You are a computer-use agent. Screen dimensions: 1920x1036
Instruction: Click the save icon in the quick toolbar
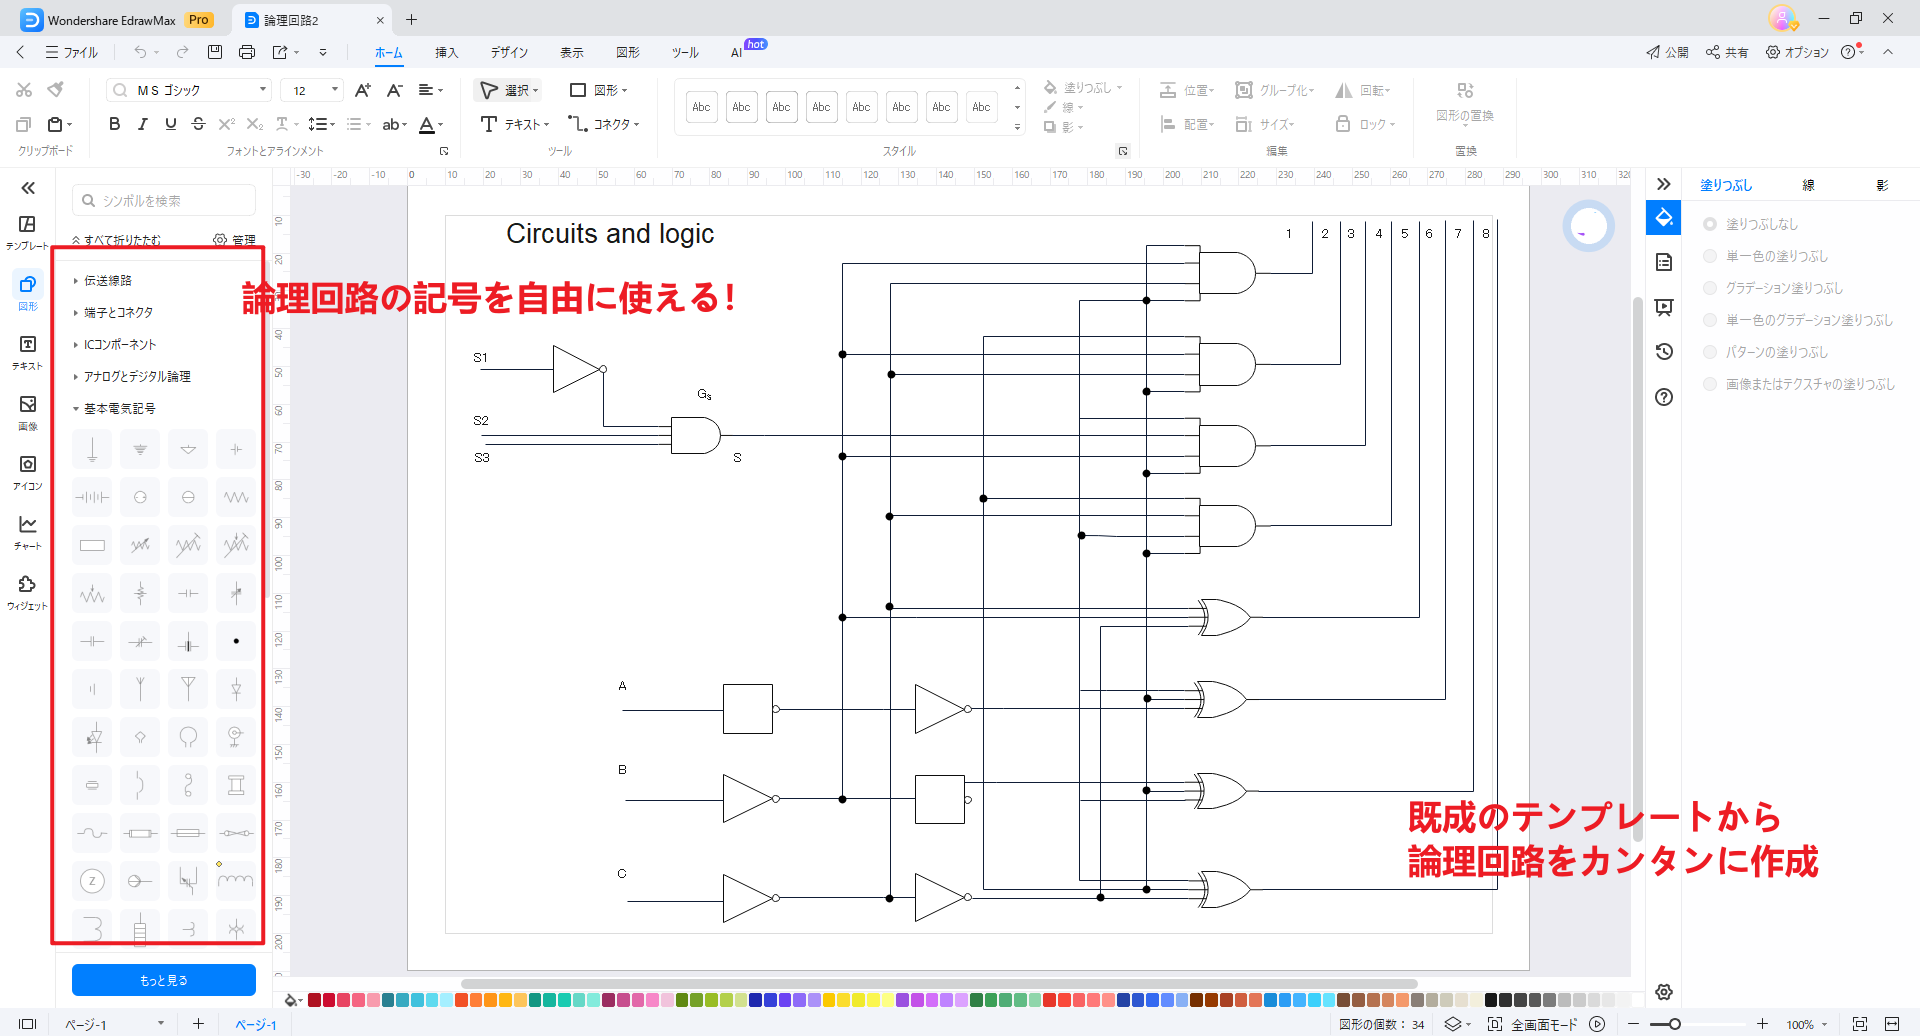(215, 52)
